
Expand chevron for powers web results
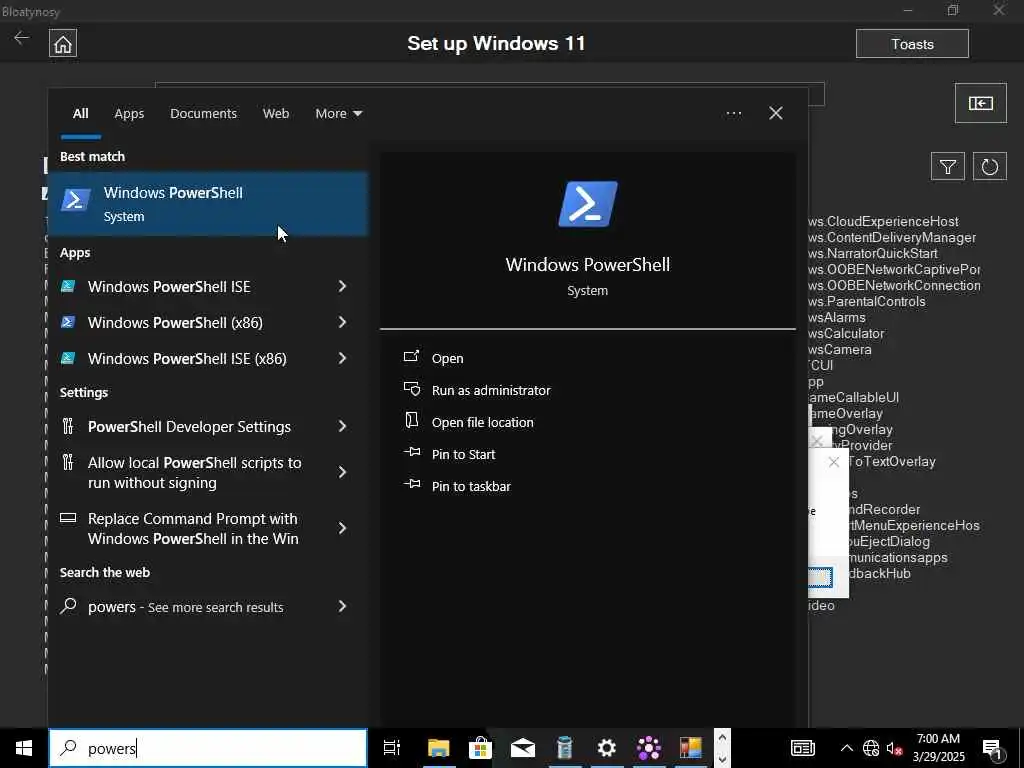click(x=342, y=607)
